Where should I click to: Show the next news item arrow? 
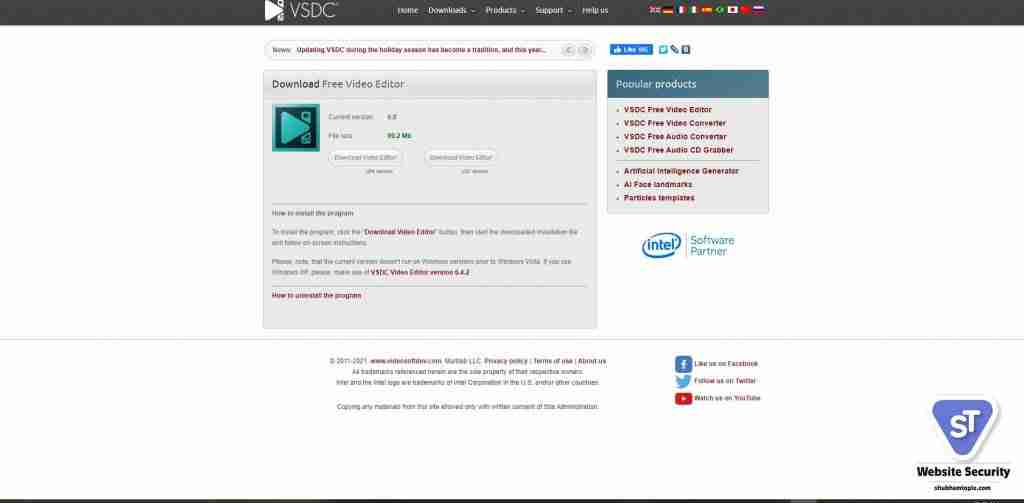pos(584,50)
